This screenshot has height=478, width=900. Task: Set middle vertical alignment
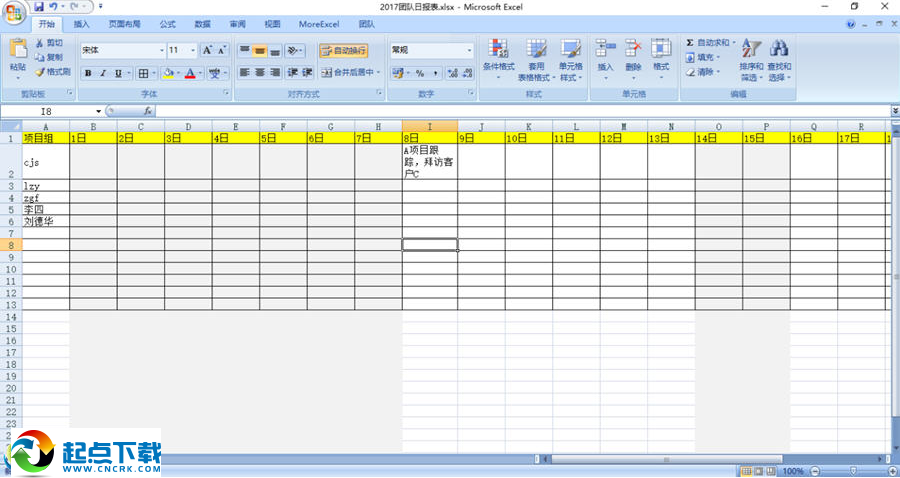click(x=260, y=50)
